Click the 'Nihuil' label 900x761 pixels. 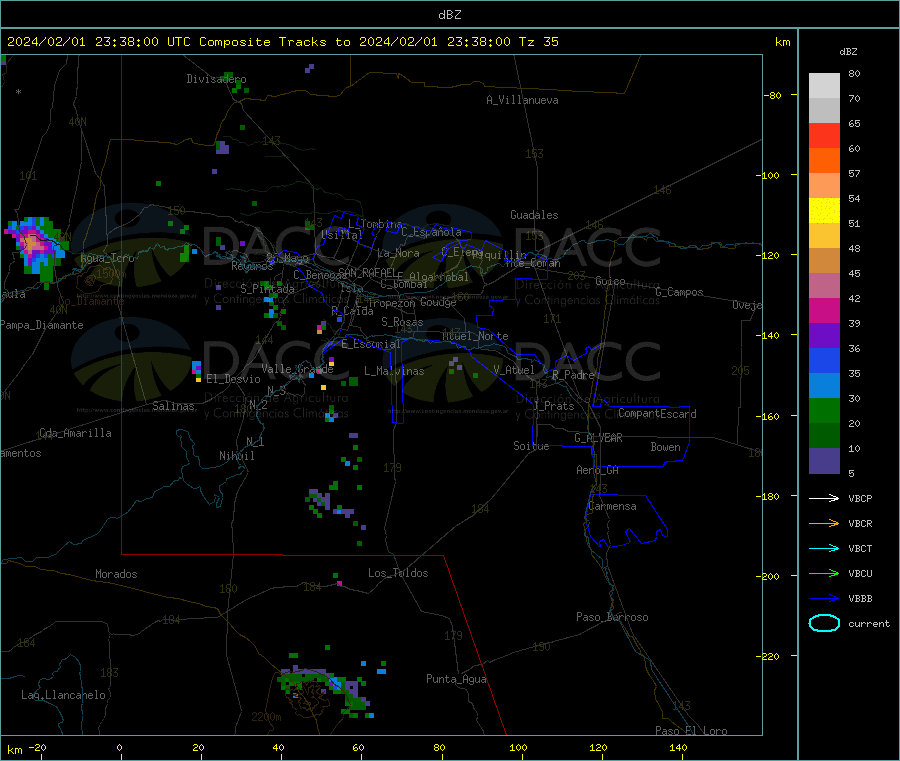point(236,456)
